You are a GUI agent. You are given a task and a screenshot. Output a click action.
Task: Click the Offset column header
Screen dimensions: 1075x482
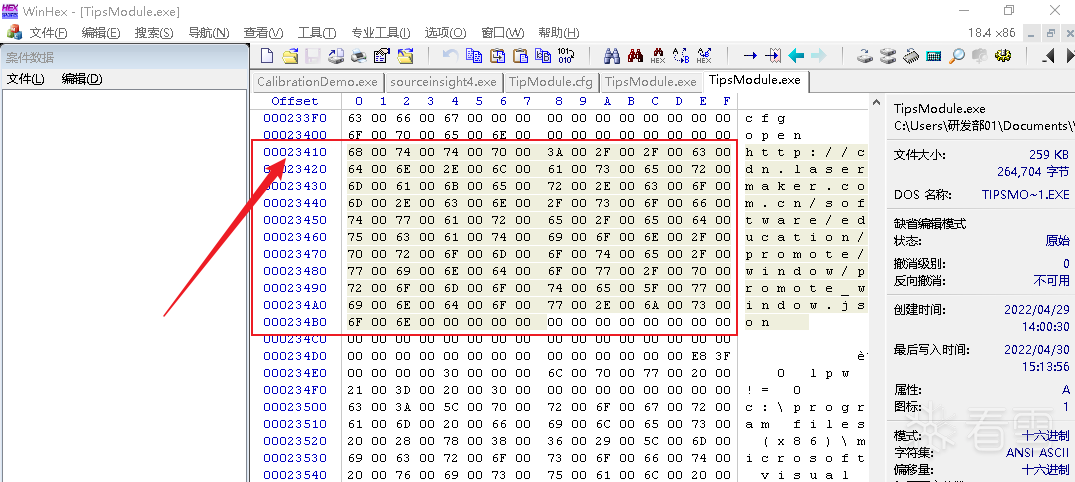coord(295,101)
